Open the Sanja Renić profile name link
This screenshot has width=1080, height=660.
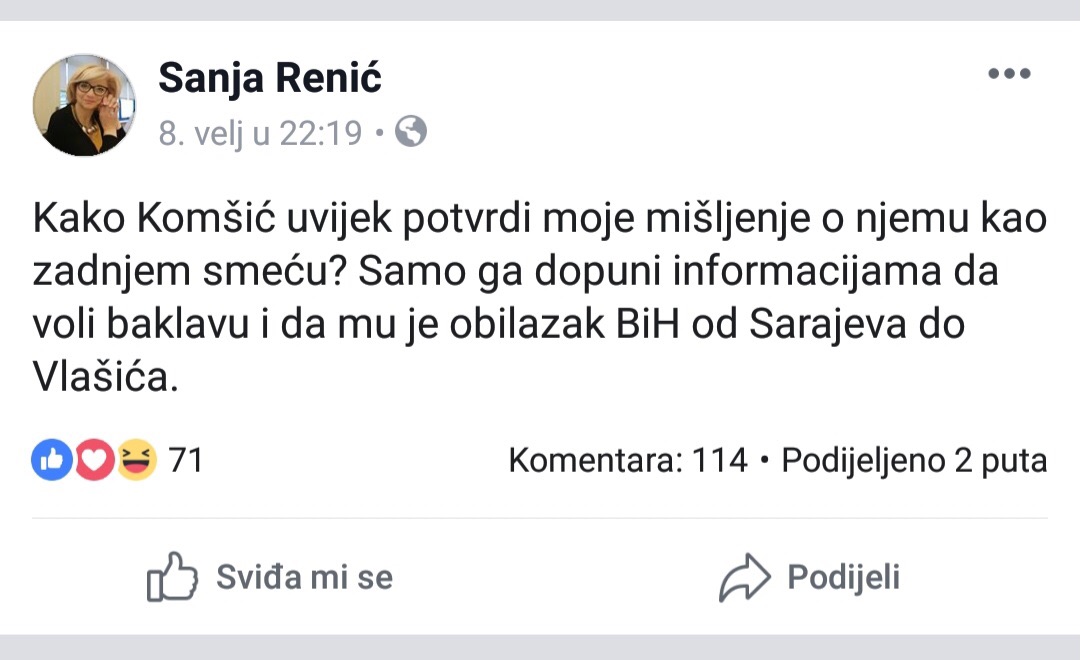pos(270,77)
